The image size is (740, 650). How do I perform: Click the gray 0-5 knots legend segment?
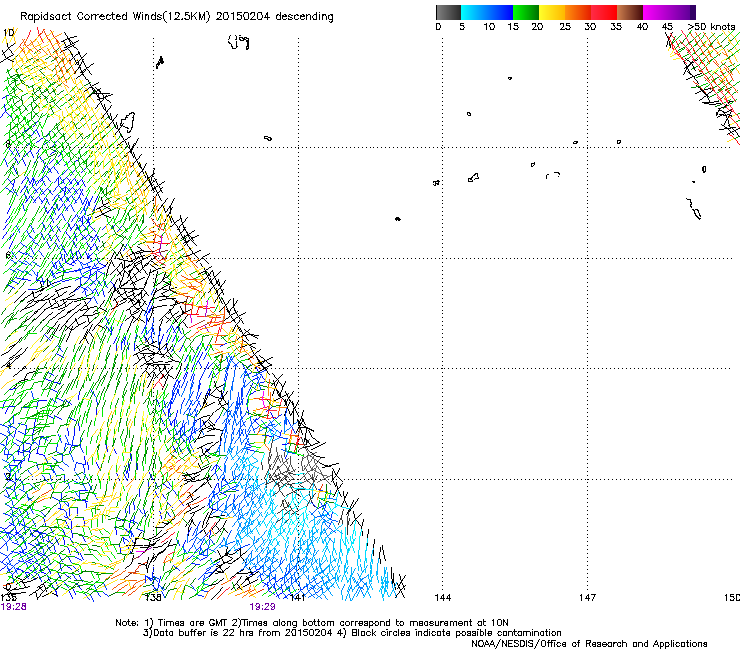click(448, 12)
